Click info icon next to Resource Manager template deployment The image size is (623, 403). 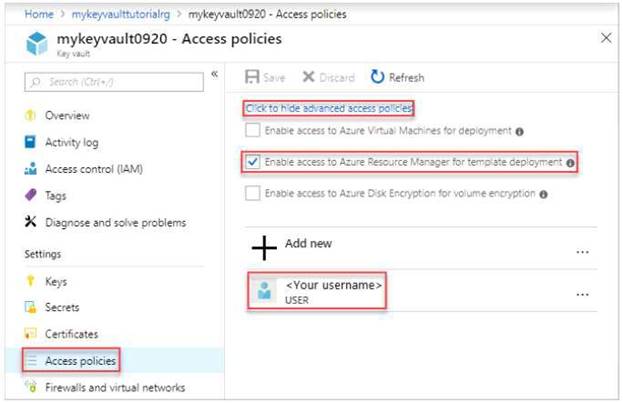pos(570,163)
